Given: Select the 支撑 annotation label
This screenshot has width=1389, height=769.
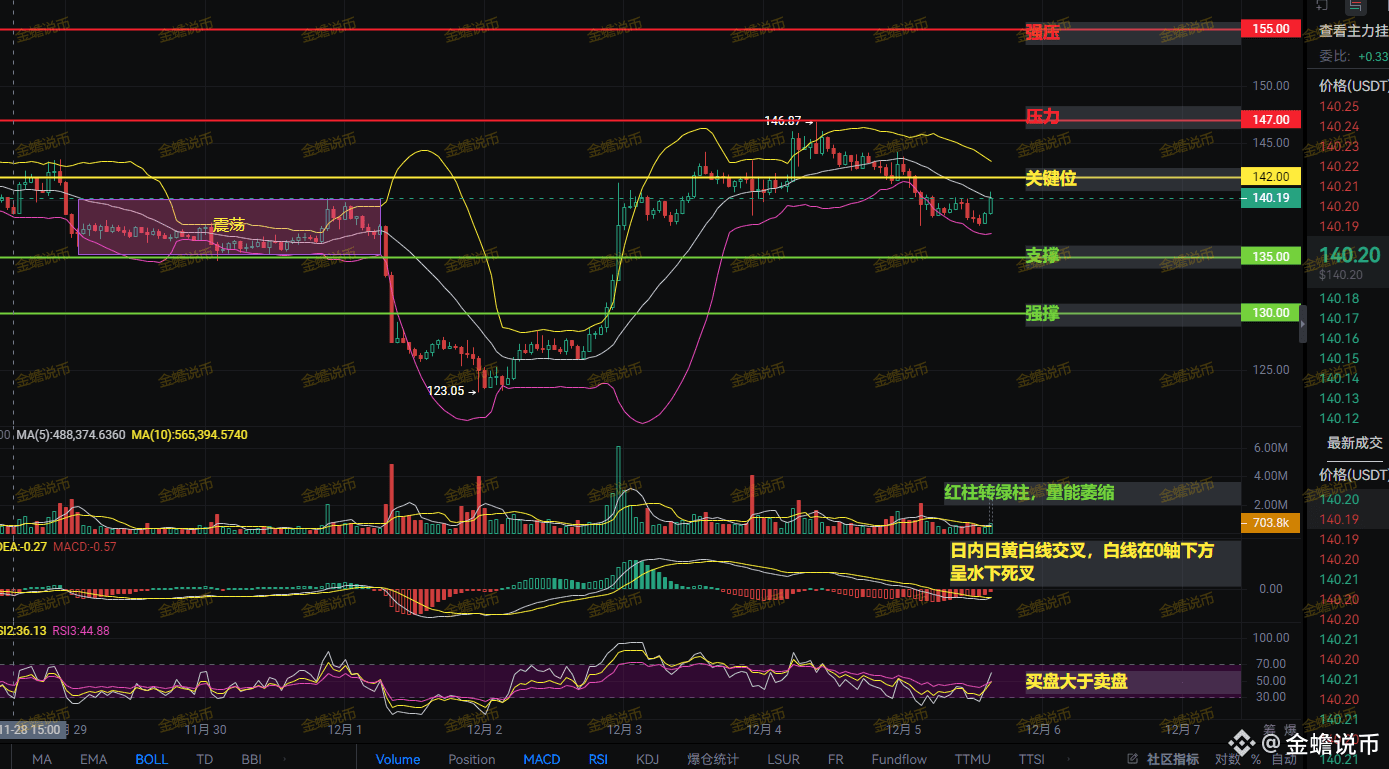Looking at the screenshot, I should [1042, 256].
